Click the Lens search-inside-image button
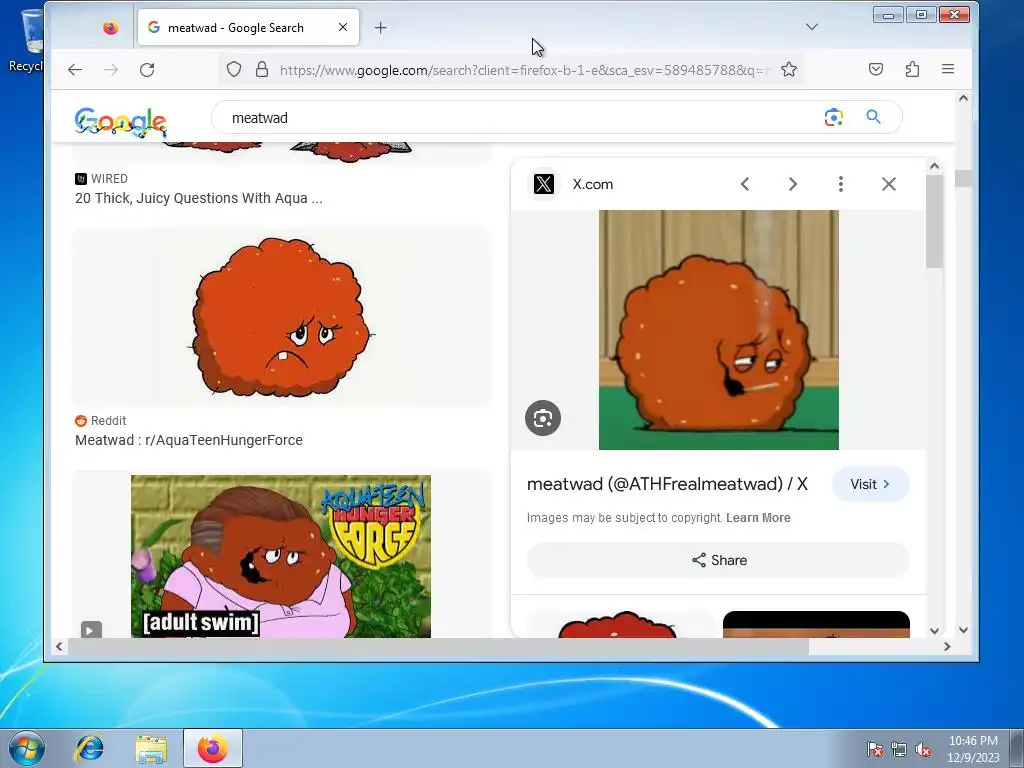Screen dimensions: 1024x768 [543, 418]
